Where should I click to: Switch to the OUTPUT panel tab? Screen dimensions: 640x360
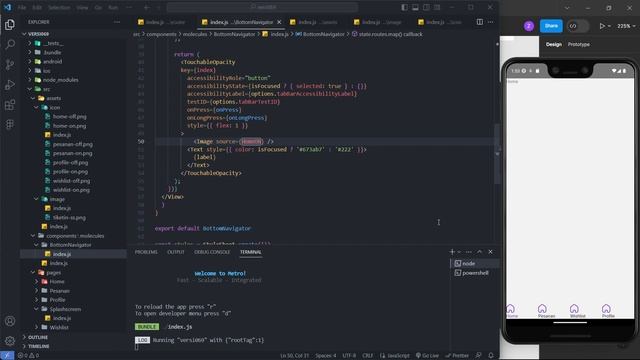(176, 252)
